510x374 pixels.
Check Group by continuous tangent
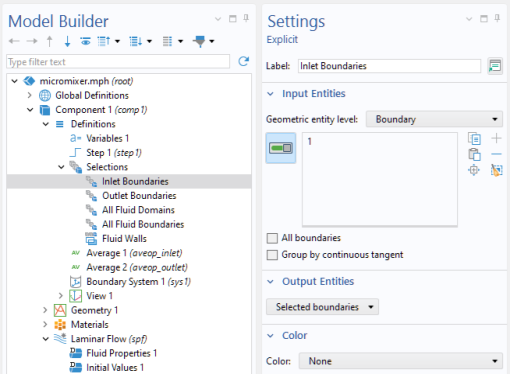pyautogui.click(x=272, y=255)
